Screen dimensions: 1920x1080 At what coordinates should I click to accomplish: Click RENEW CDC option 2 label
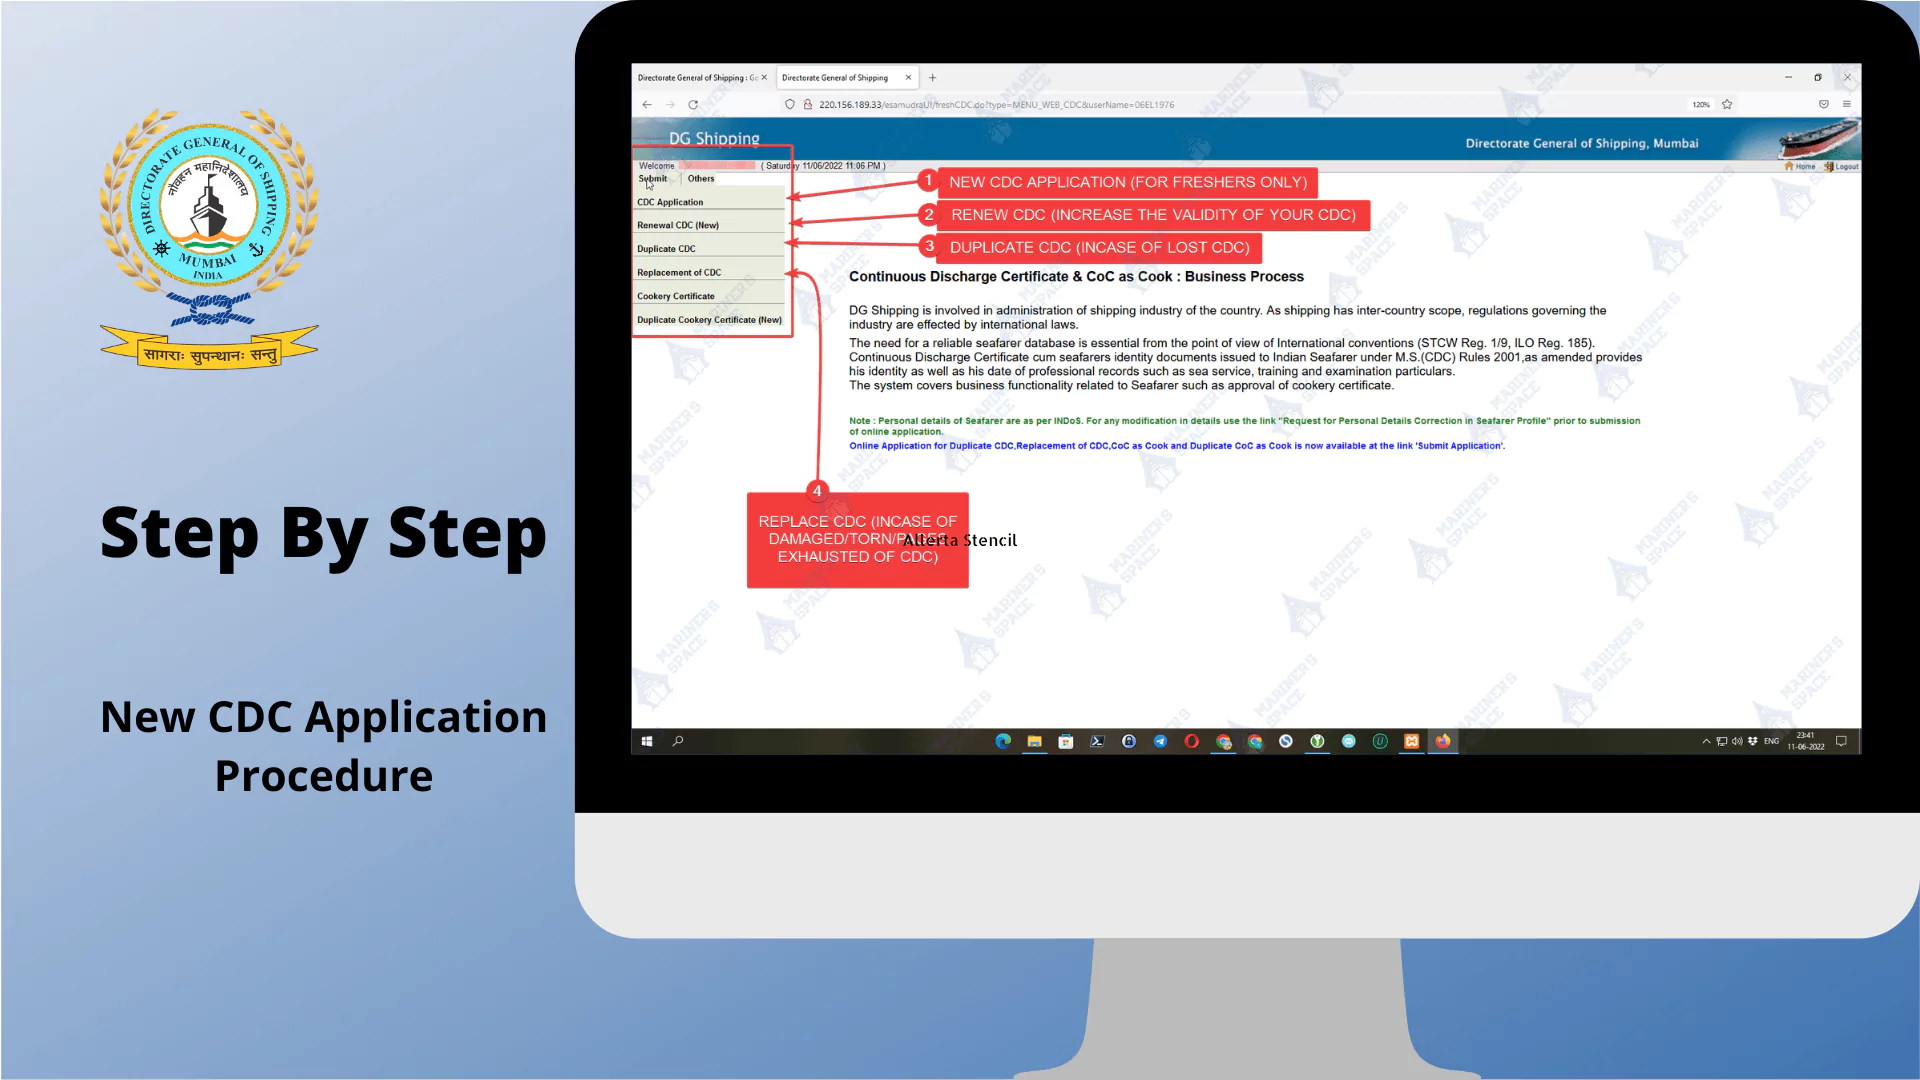[x=1151, y=215]
